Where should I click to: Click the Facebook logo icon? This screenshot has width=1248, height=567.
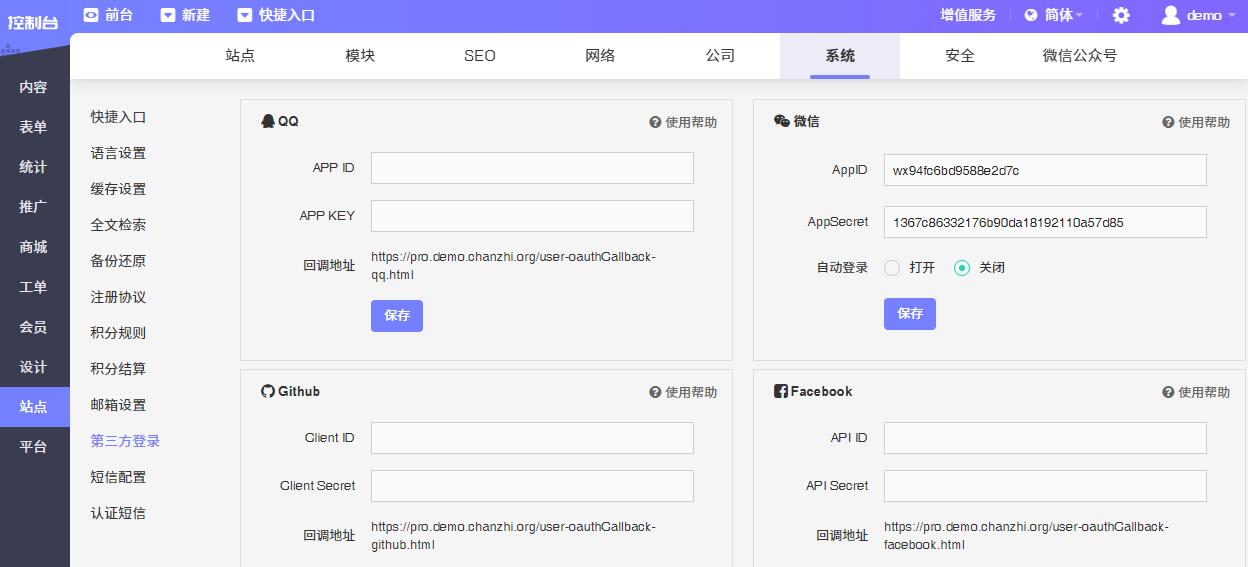780,391
